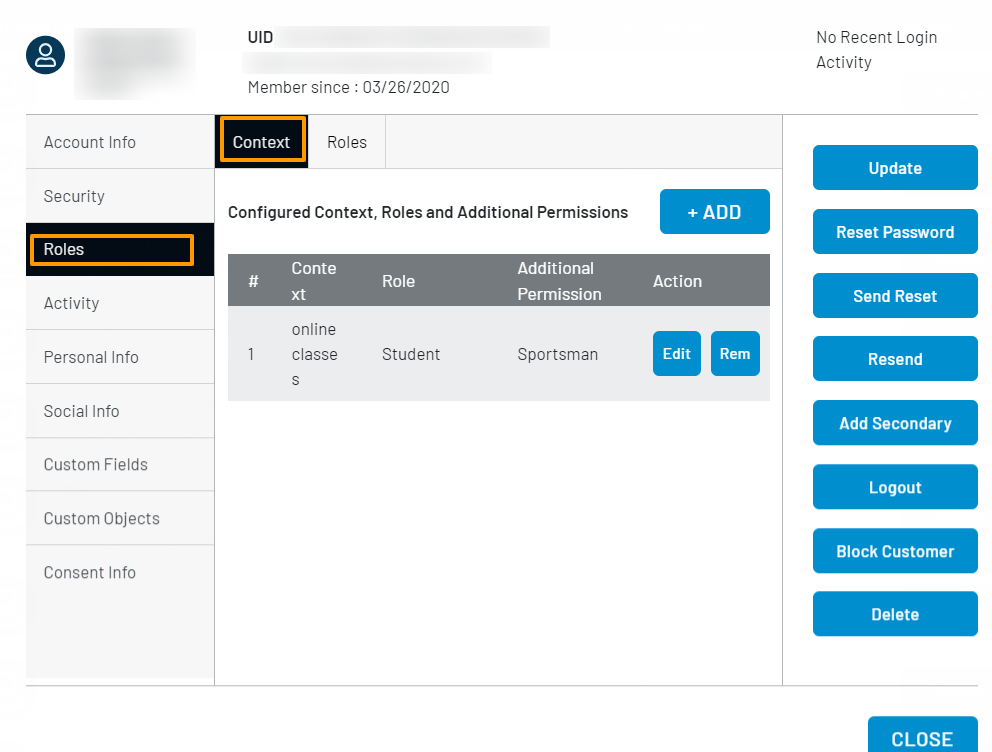
Task: Open Custom Fields
Action: coord(95,464)
